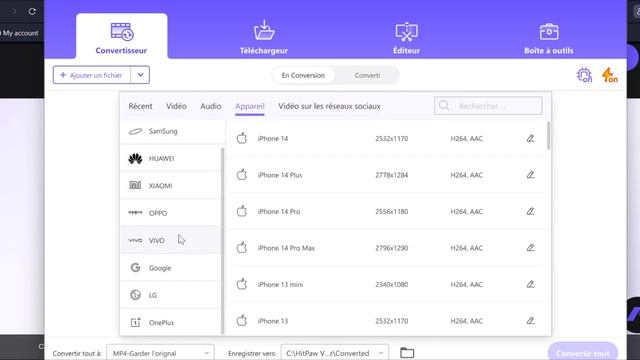Switch to the Téléchargeur tab
Screen dimensions: 640x360
[264, 37]
